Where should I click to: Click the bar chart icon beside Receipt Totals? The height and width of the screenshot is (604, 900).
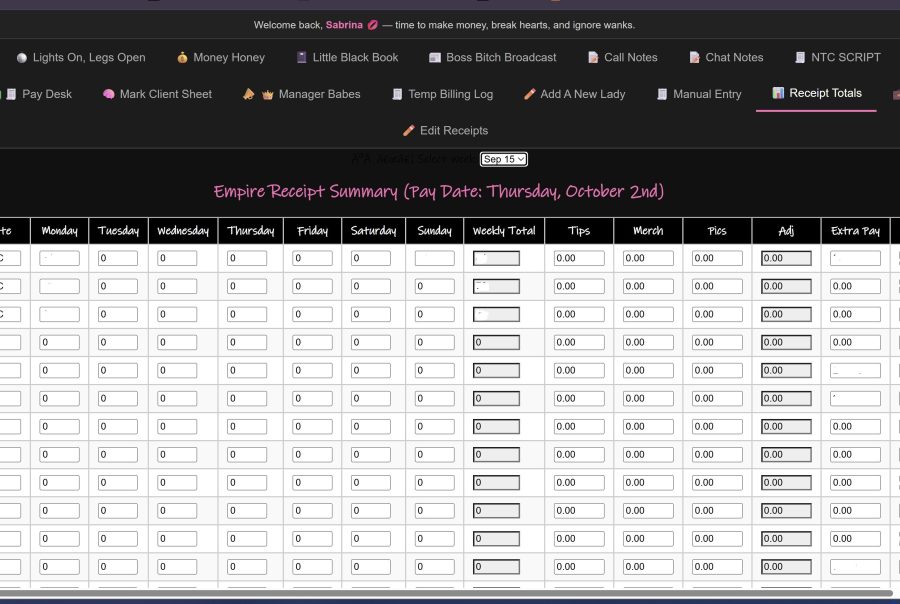click(x=778, y=93)
